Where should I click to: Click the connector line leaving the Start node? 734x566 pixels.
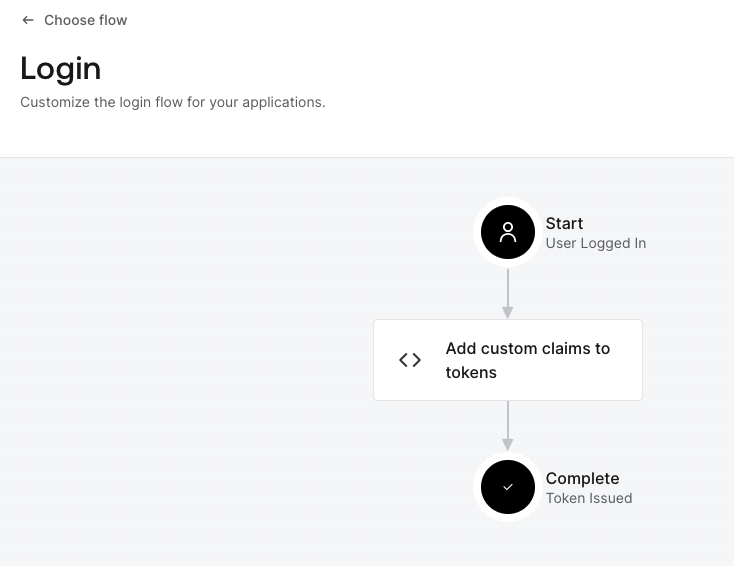[x=508, y=288]
